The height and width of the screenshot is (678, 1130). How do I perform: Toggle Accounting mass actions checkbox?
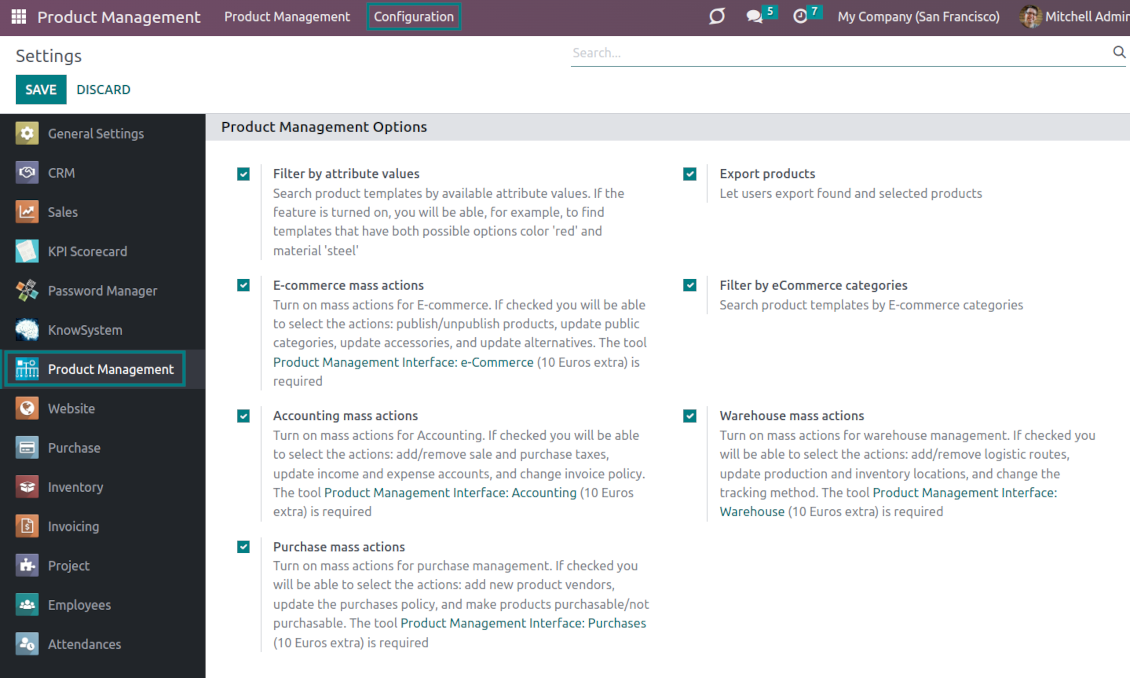coord(244,416)
